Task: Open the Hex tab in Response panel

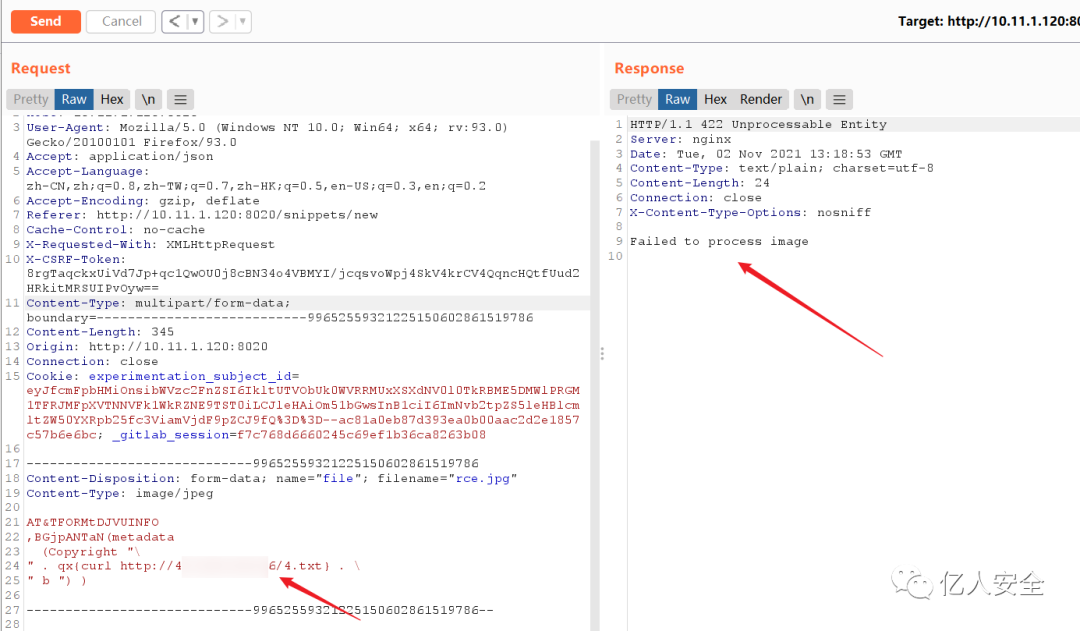Action: tap(715, 99)
